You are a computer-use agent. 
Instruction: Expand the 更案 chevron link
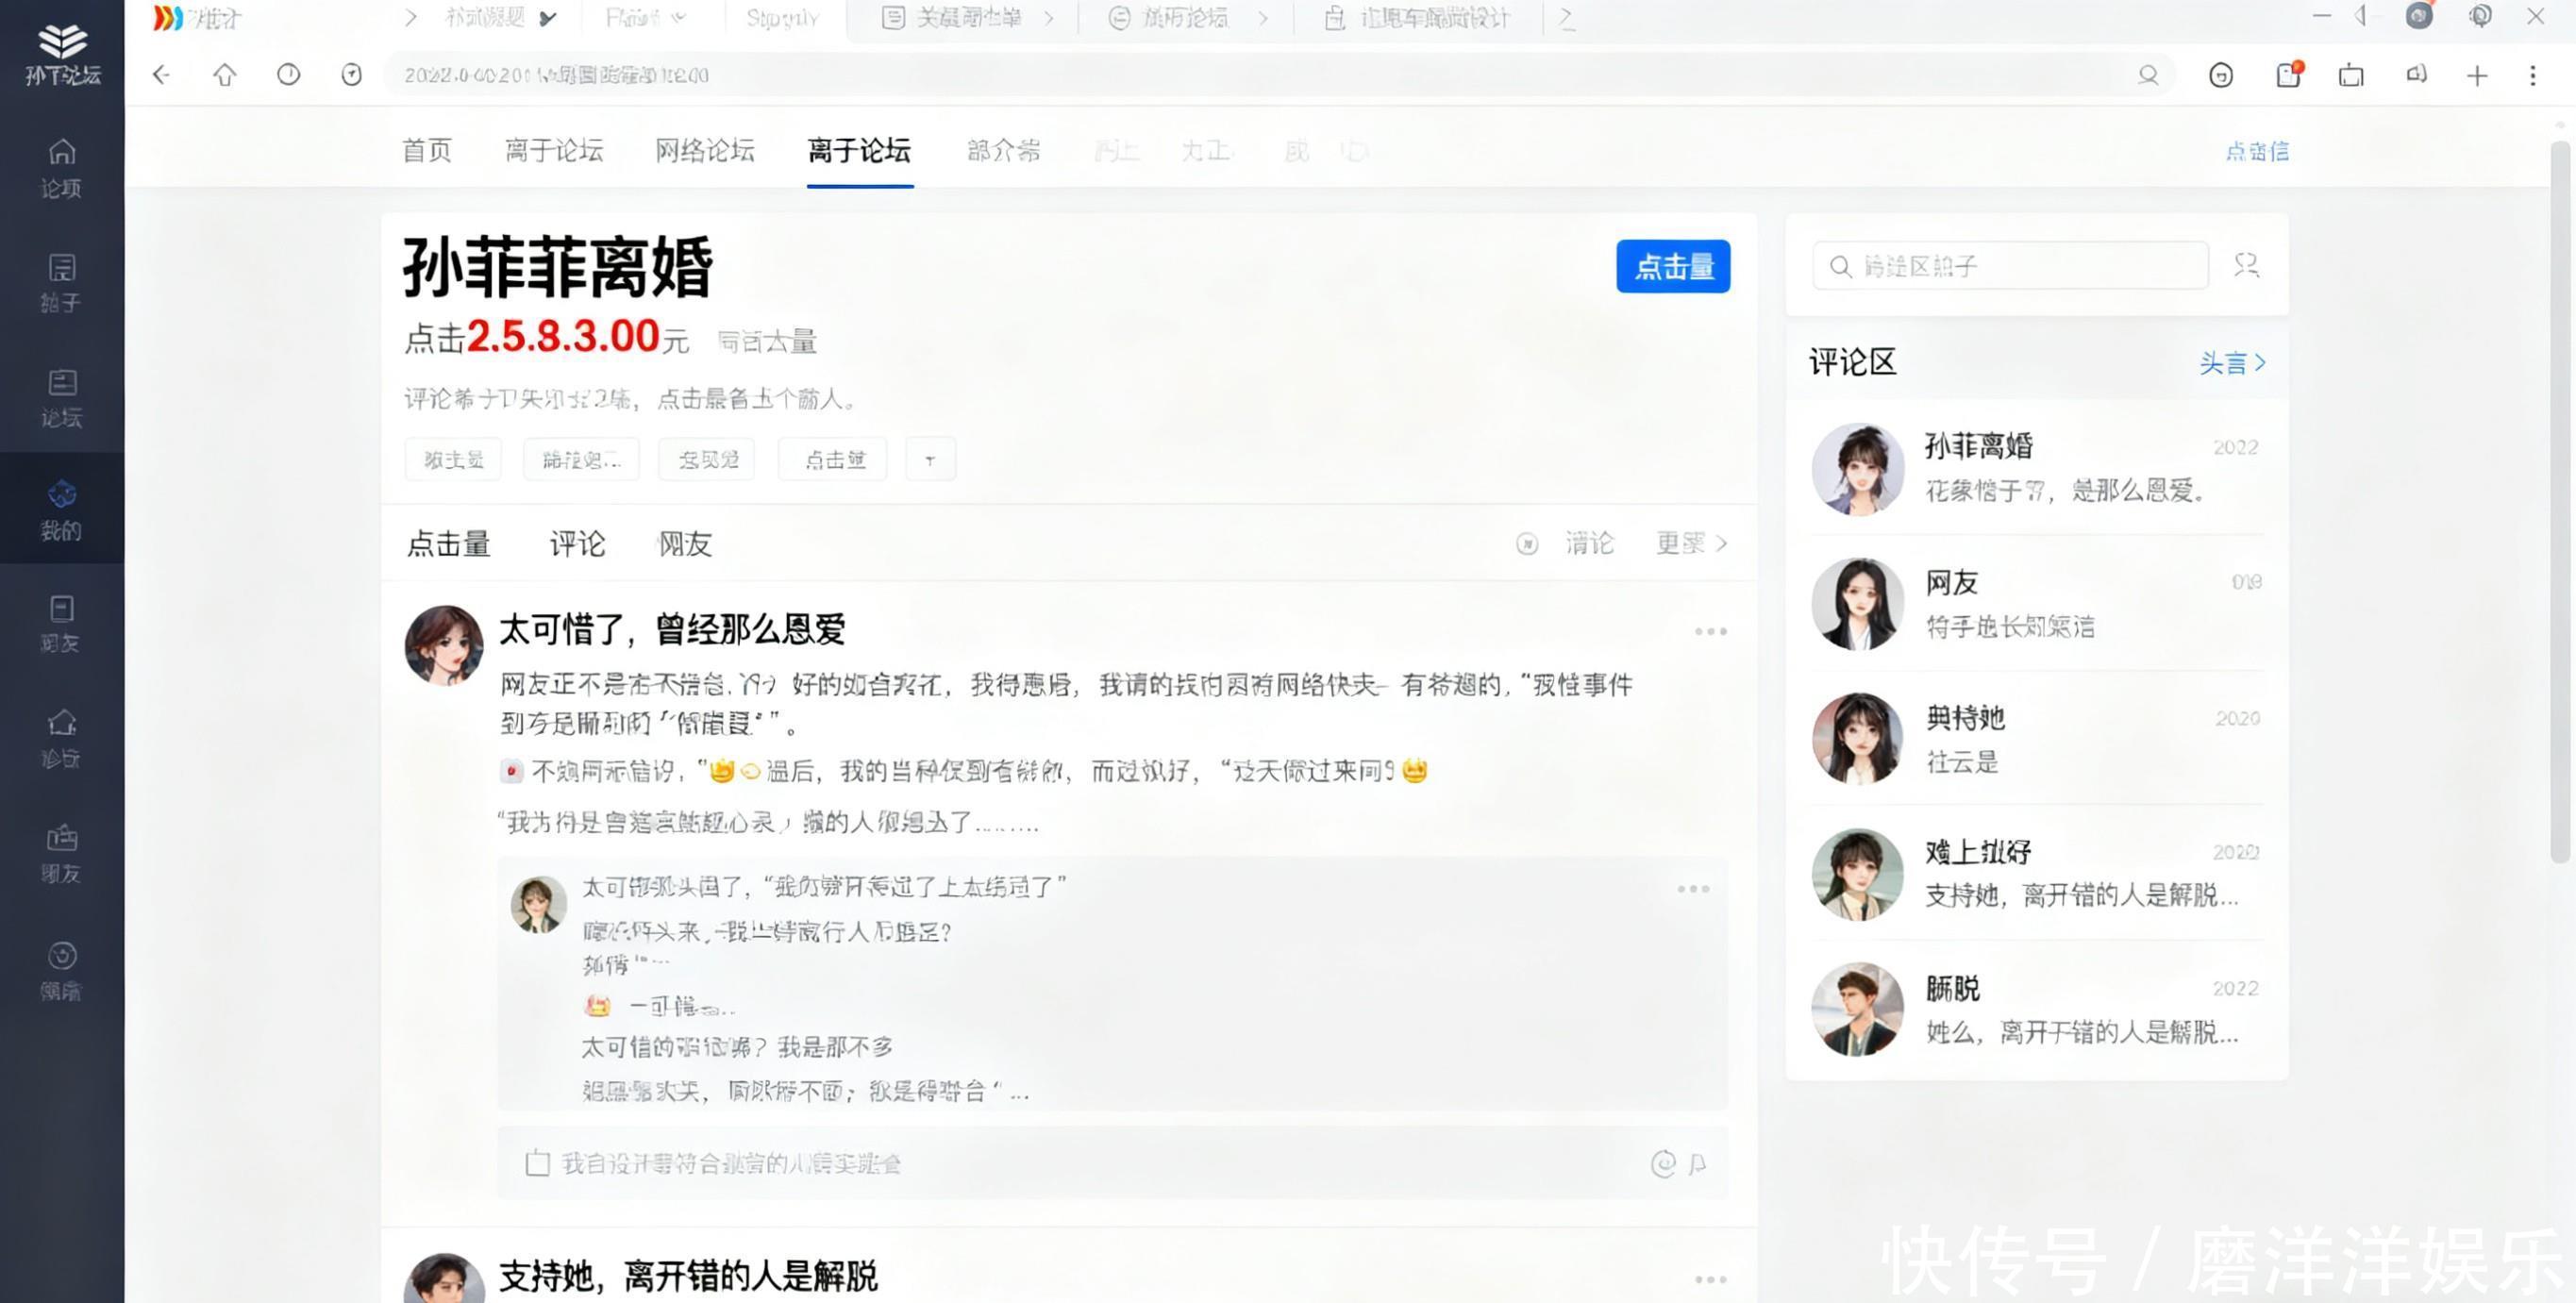[1691, 543]
